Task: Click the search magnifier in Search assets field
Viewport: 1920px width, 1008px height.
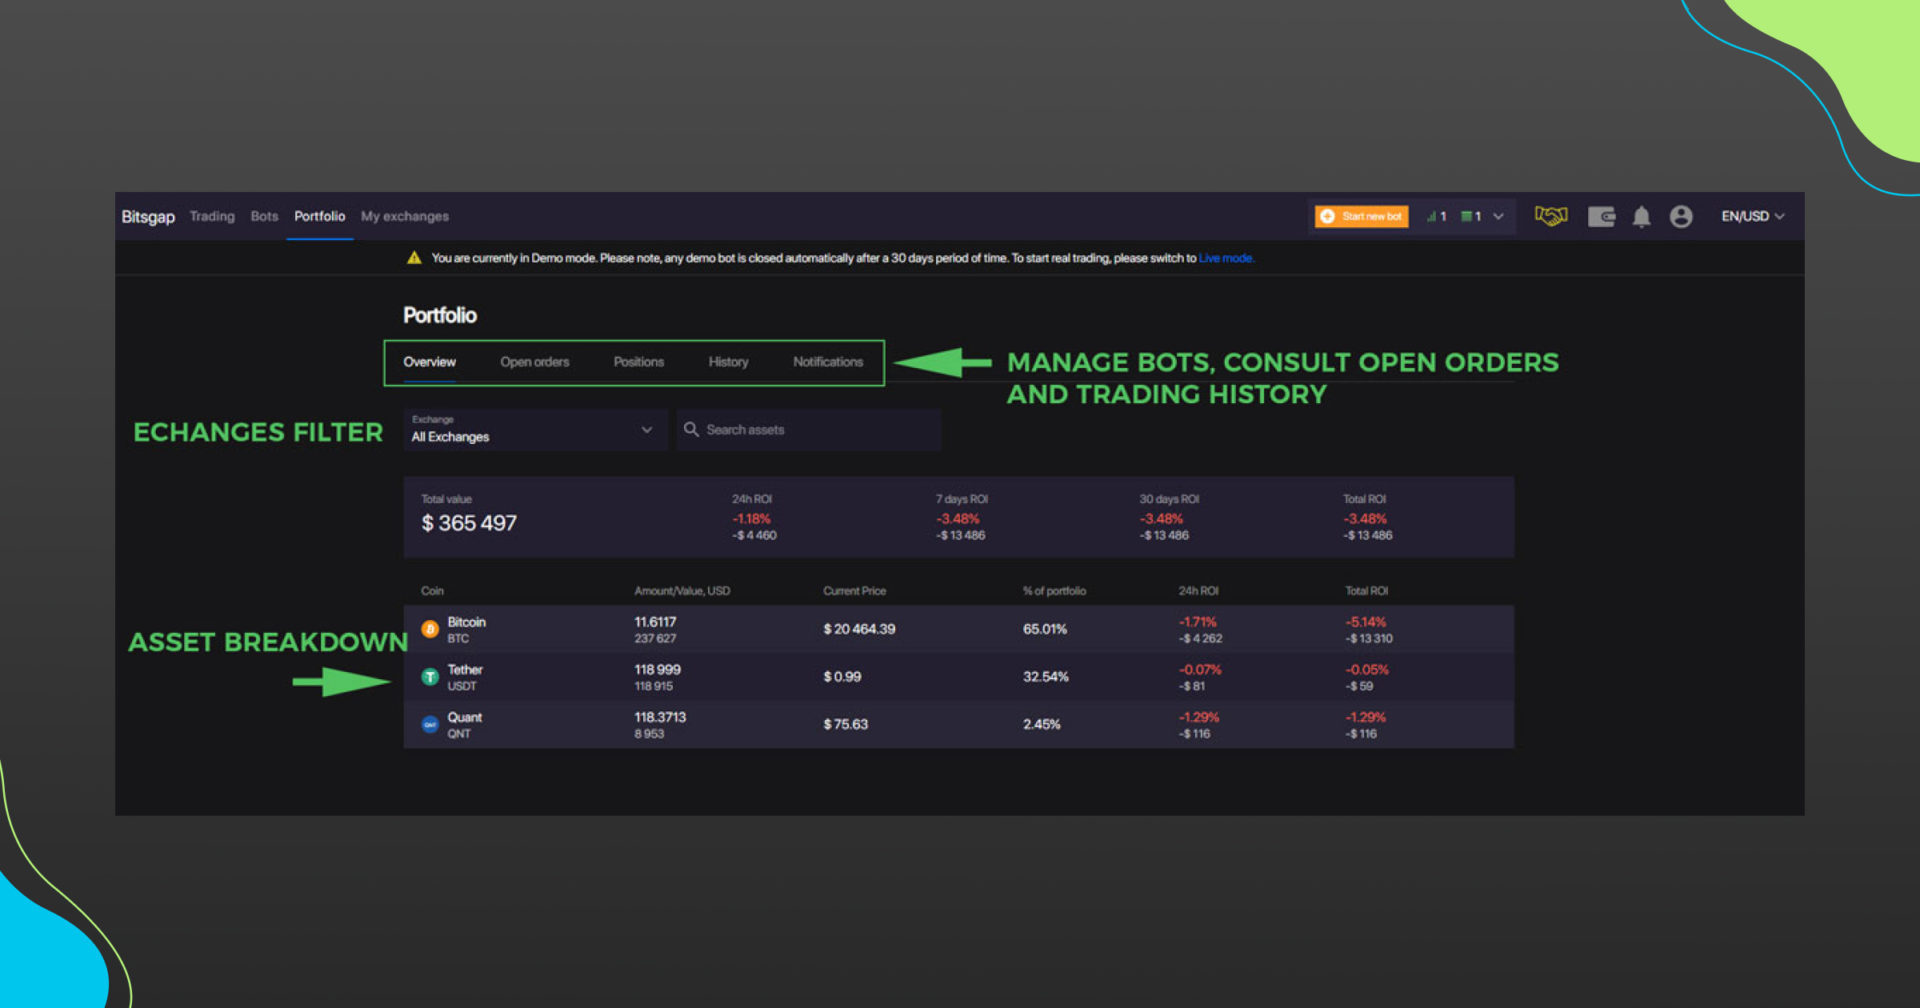Action: [x=691, y=429]
